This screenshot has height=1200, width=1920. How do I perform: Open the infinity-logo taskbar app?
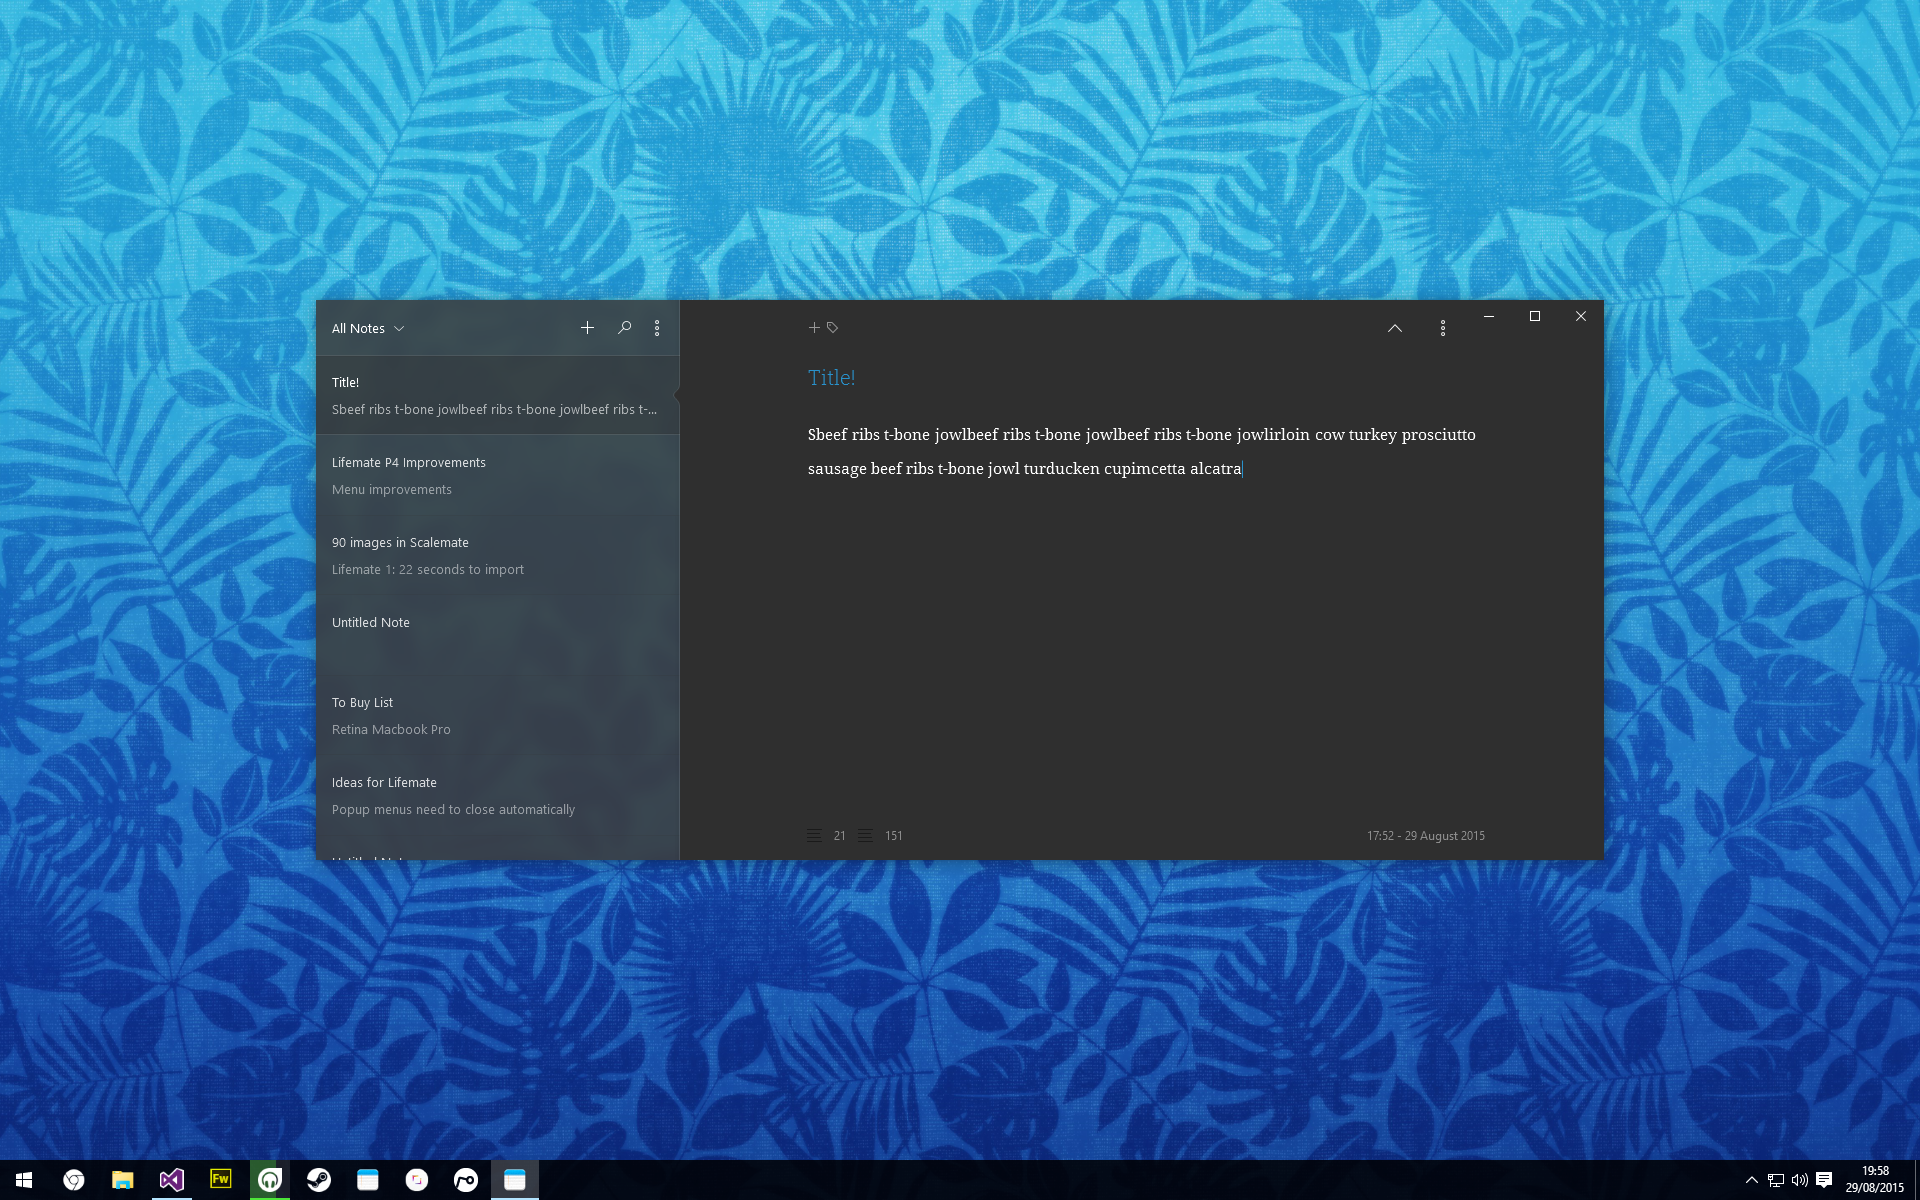(x=466, y=1180)
